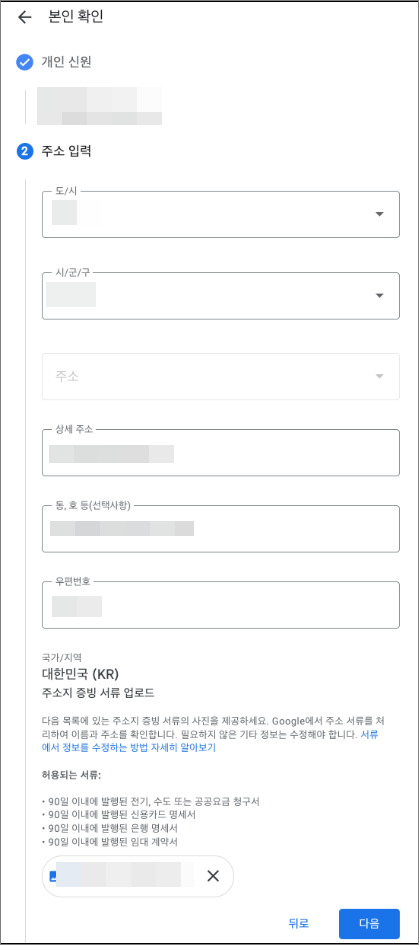Open the 도/시 dropdown arrow
Screen dimensions: 419x945
pyautogui.click(x=379, y=215)
